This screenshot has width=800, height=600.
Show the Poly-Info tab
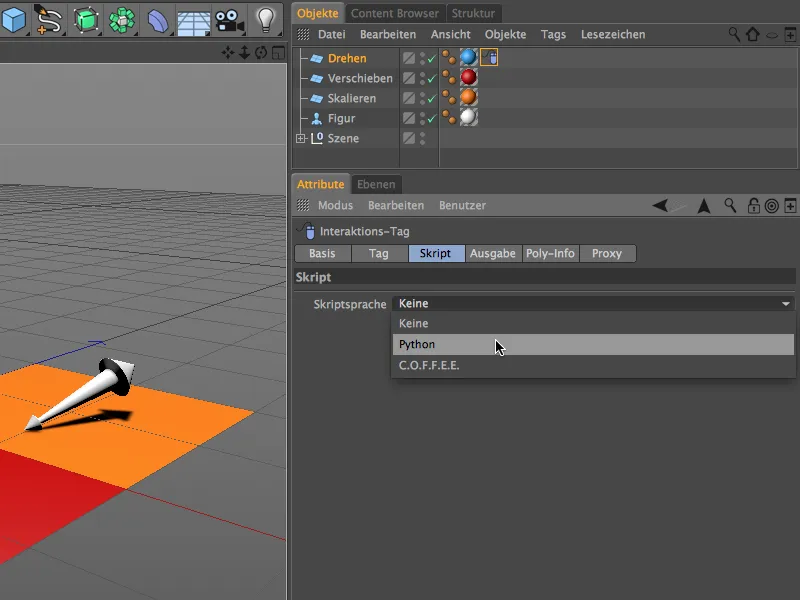[x=550, y=254]
